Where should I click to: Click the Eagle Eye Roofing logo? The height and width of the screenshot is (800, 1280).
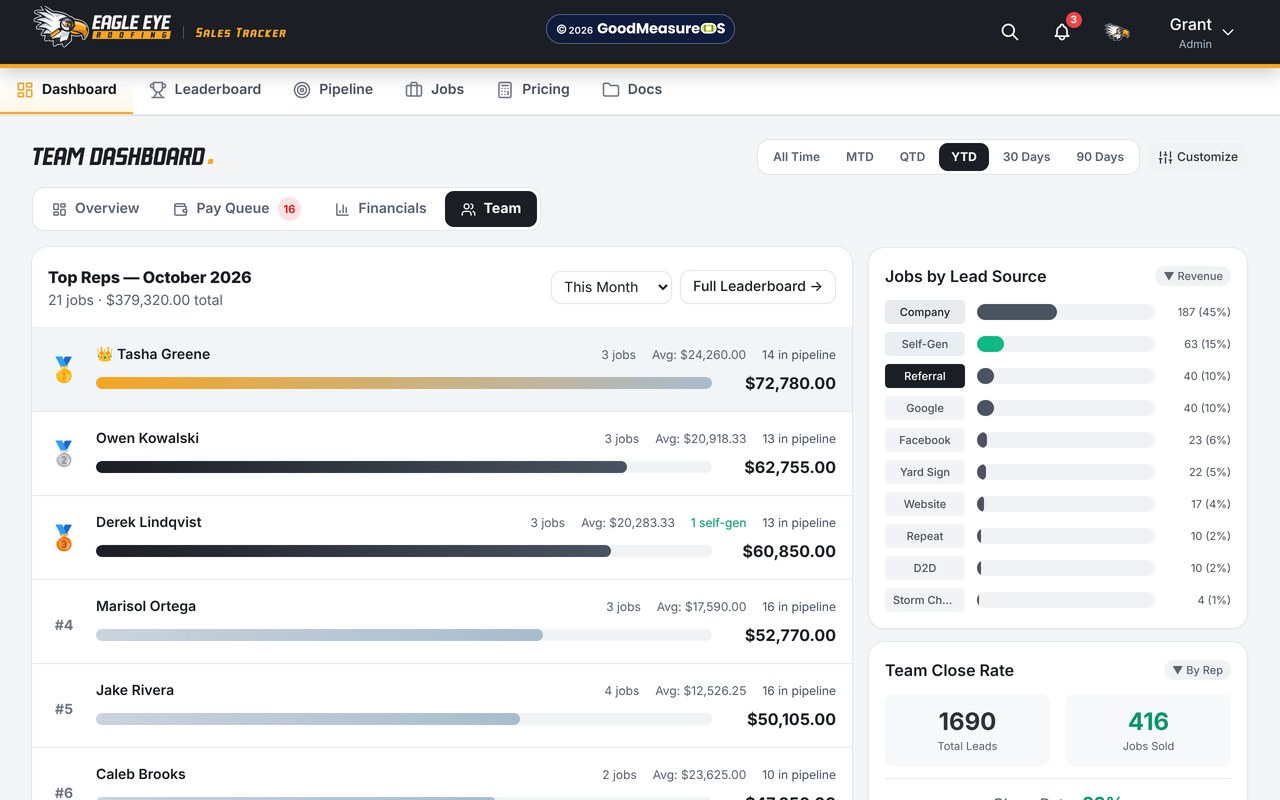[x=103, y=27]
